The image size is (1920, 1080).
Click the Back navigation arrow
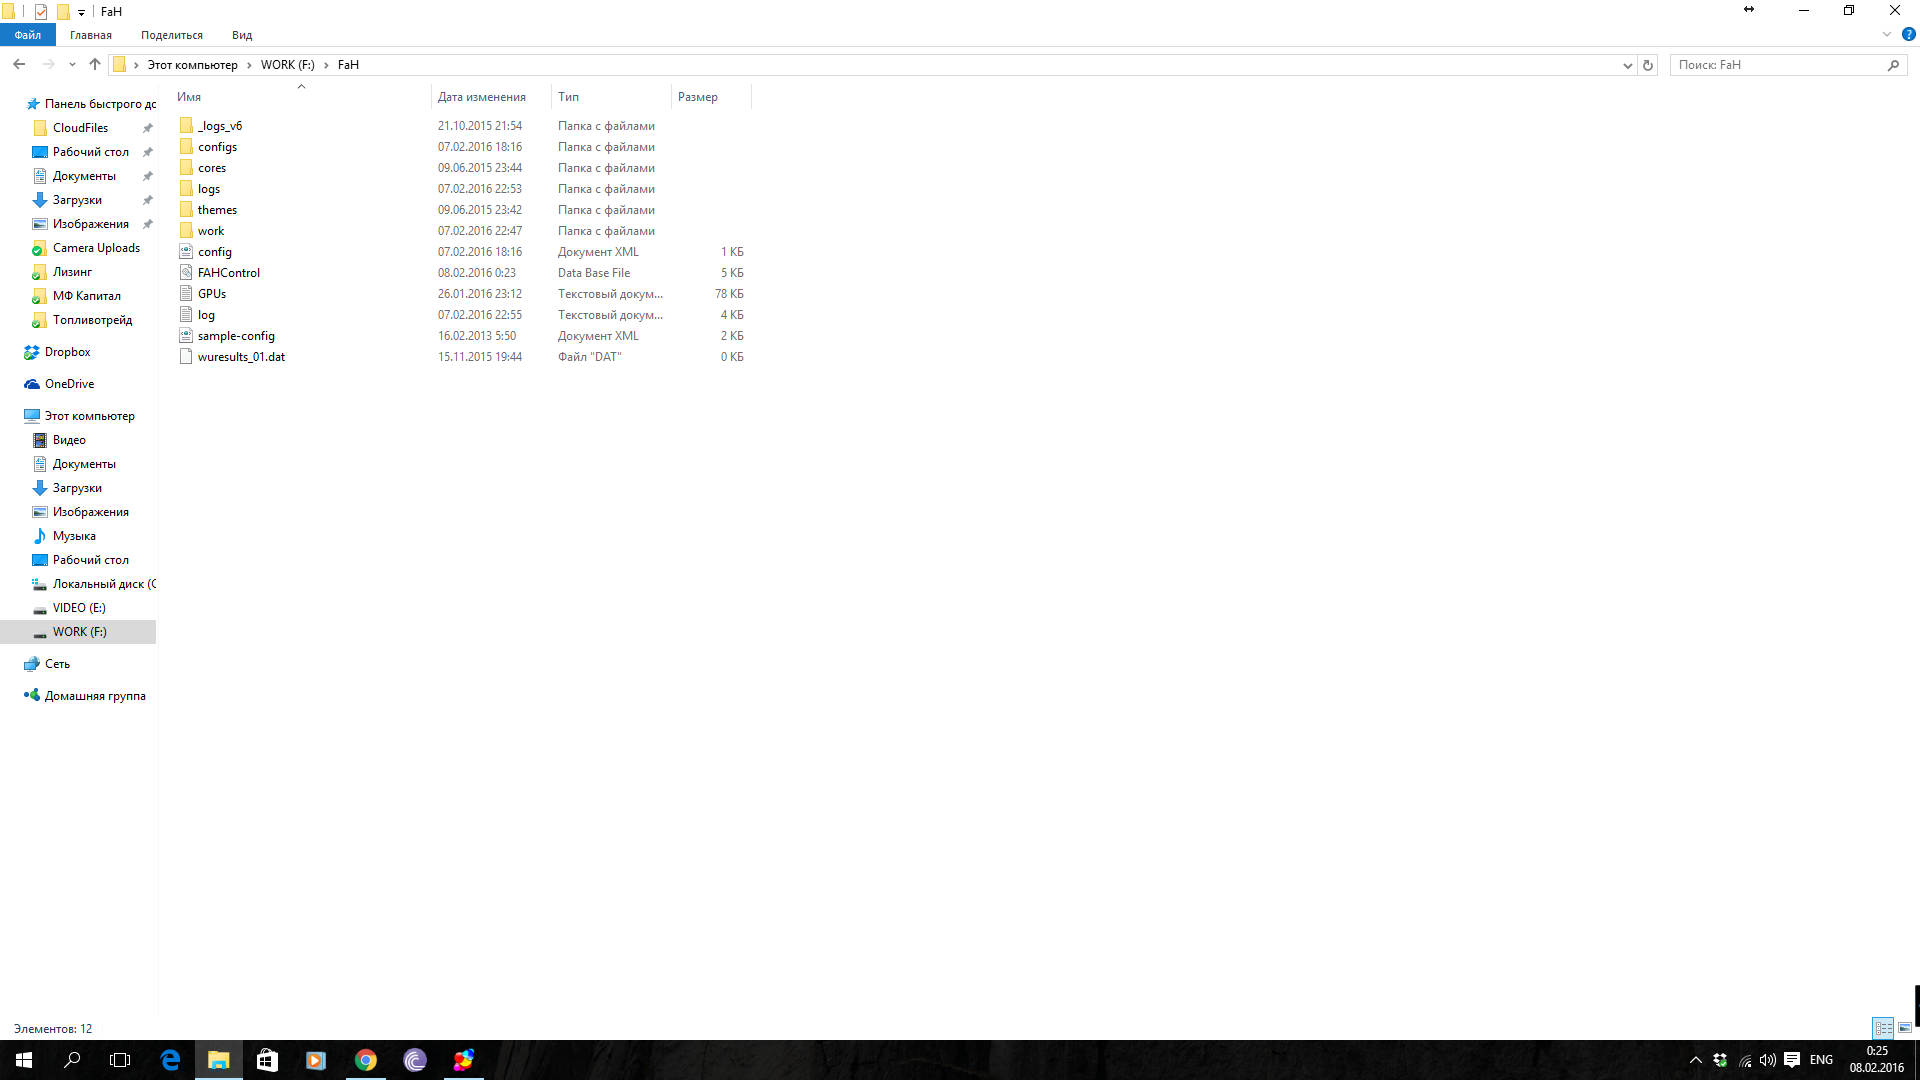tap(19, 64)
